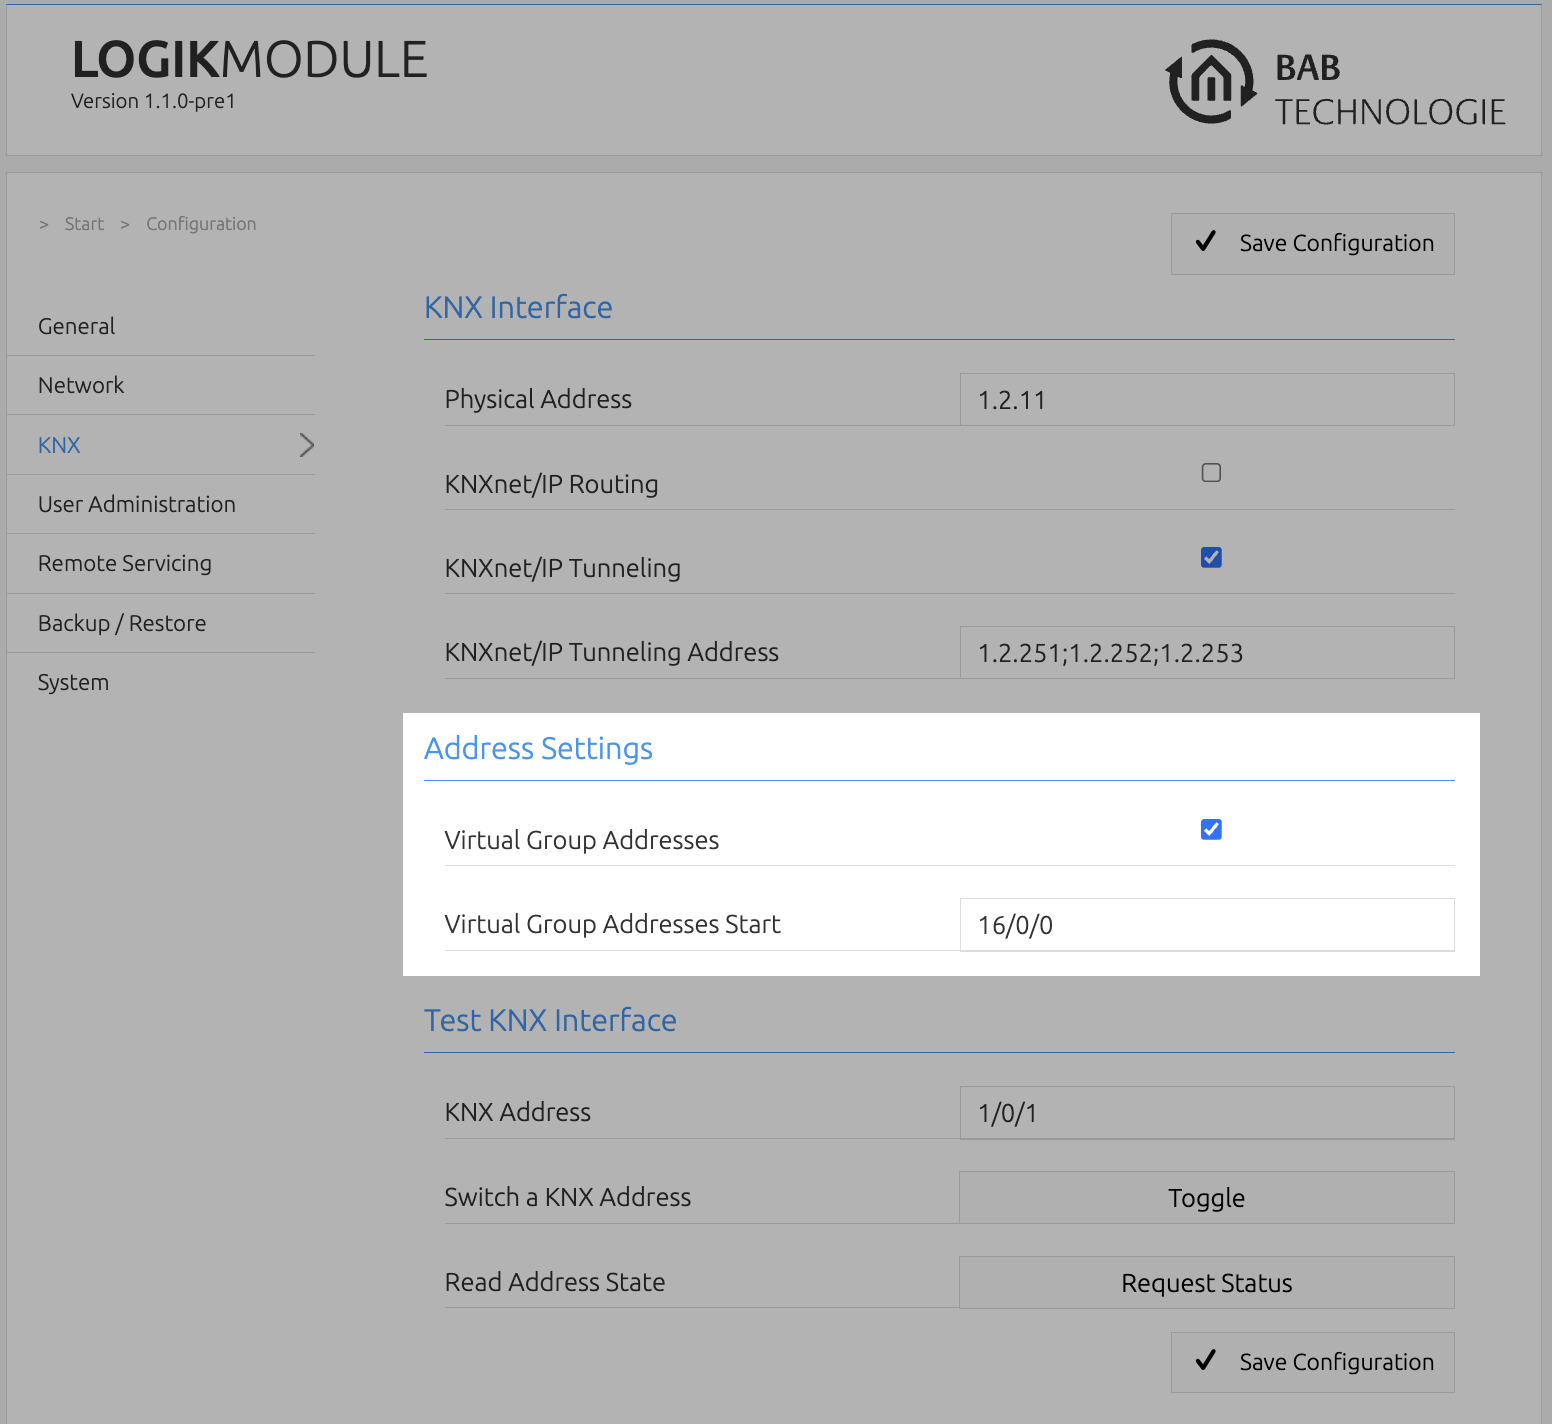Enable the KNXnet/IP Routing checkbox
This screenshot has width=1552, height=1424.
pyautogui.click(x=1211, y=472)
